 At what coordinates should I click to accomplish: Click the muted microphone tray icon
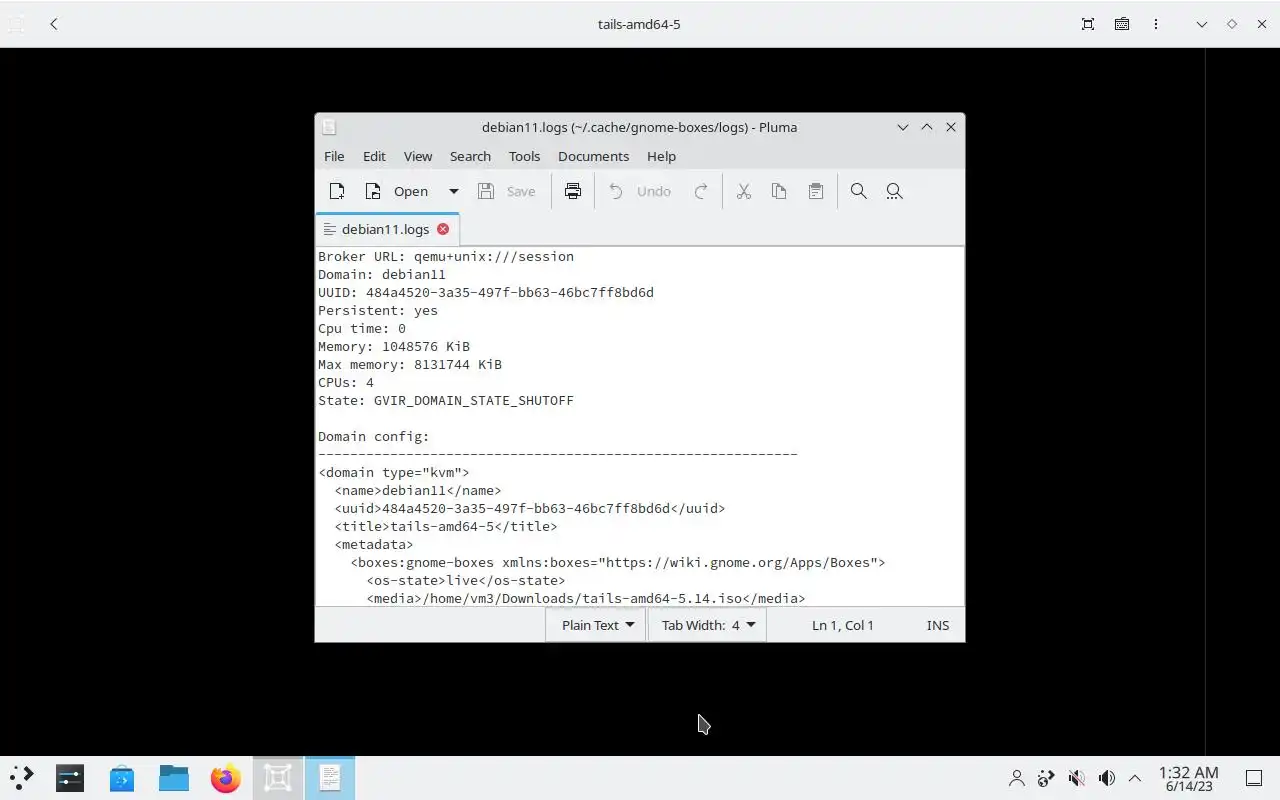(1077, 778)
